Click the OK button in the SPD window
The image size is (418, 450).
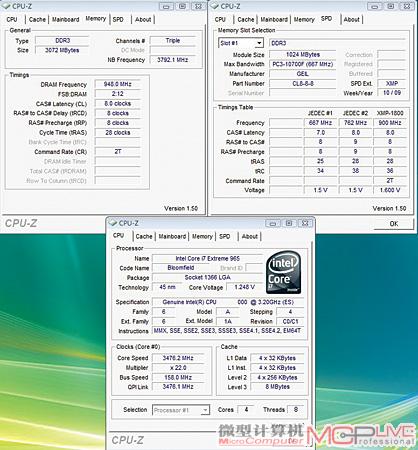[394, 224]
